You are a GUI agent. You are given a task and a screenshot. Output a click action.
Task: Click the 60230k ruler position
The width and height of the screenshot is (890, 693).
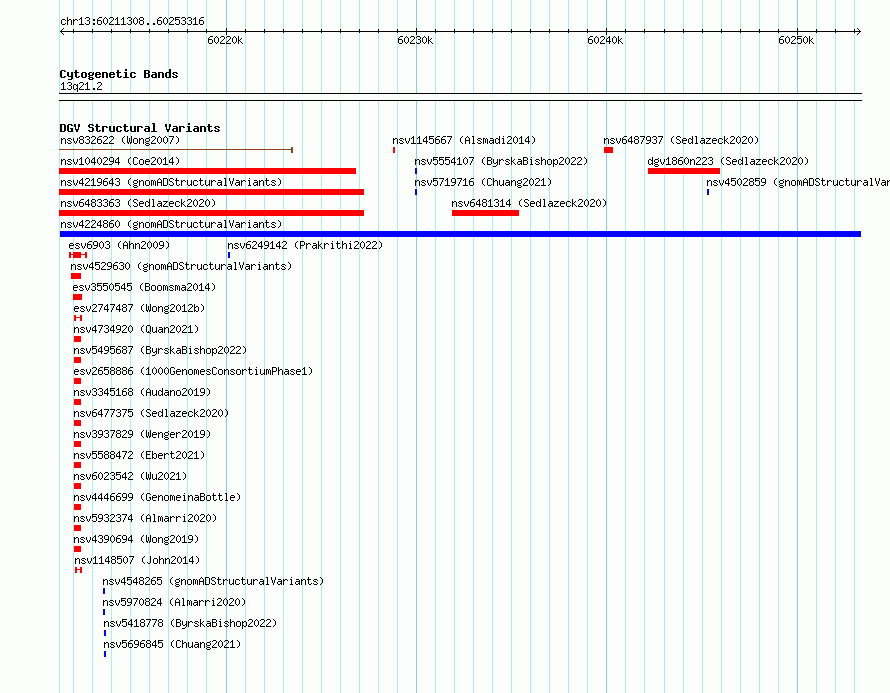(415, 40)
